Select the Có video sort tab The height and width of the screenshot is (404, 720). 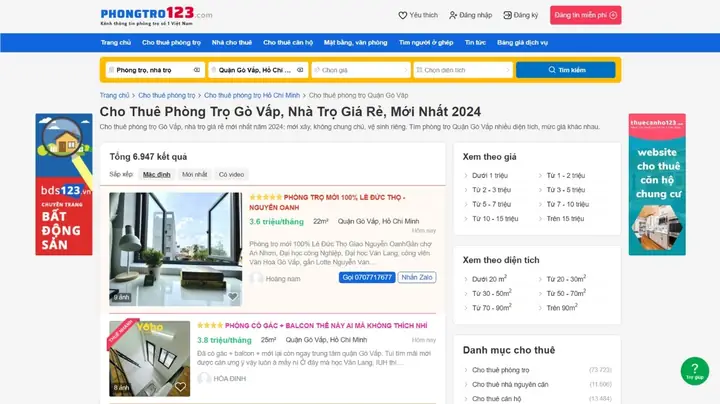pyautogui.click(x=231, y=174)
